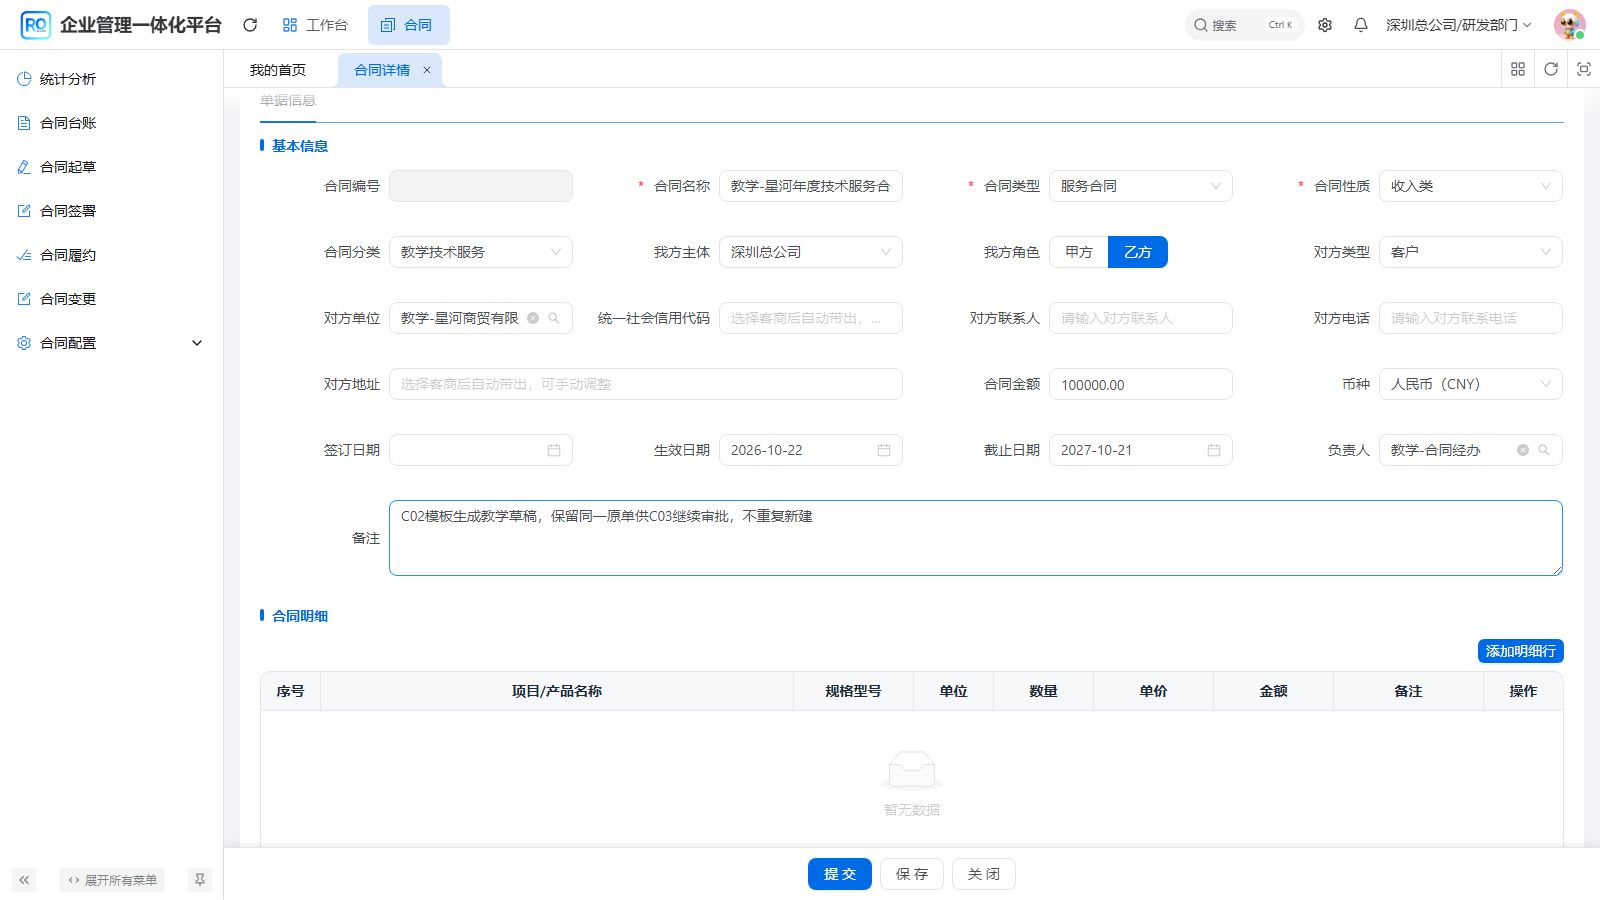This screenshot has height=900, width=1600.
Task: Open the 签订日期 calendar picker
Action: pos(554,450)
